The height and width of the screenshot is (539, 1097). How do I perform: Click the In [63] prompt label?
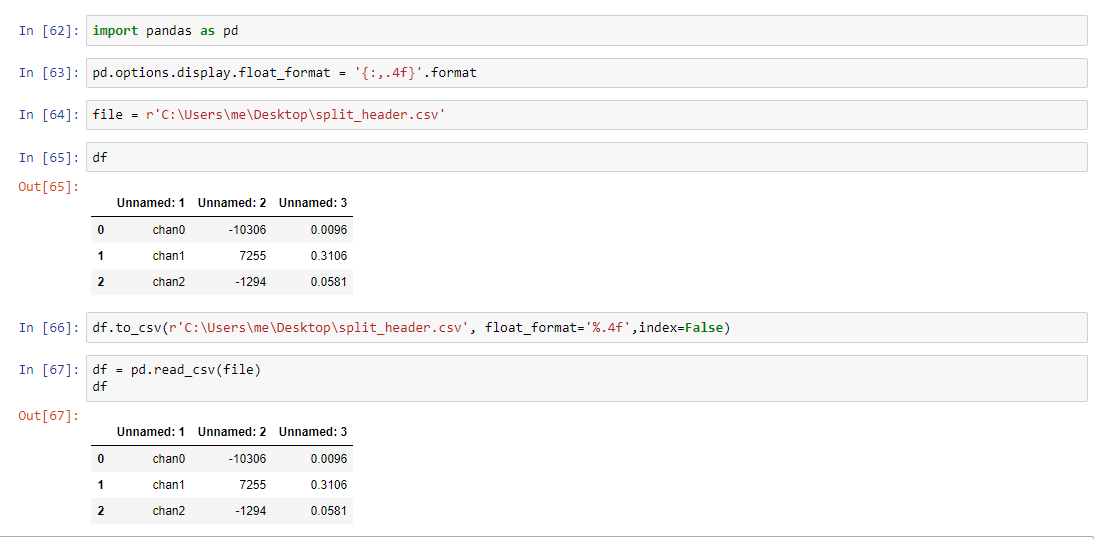[x=49, y=72]
